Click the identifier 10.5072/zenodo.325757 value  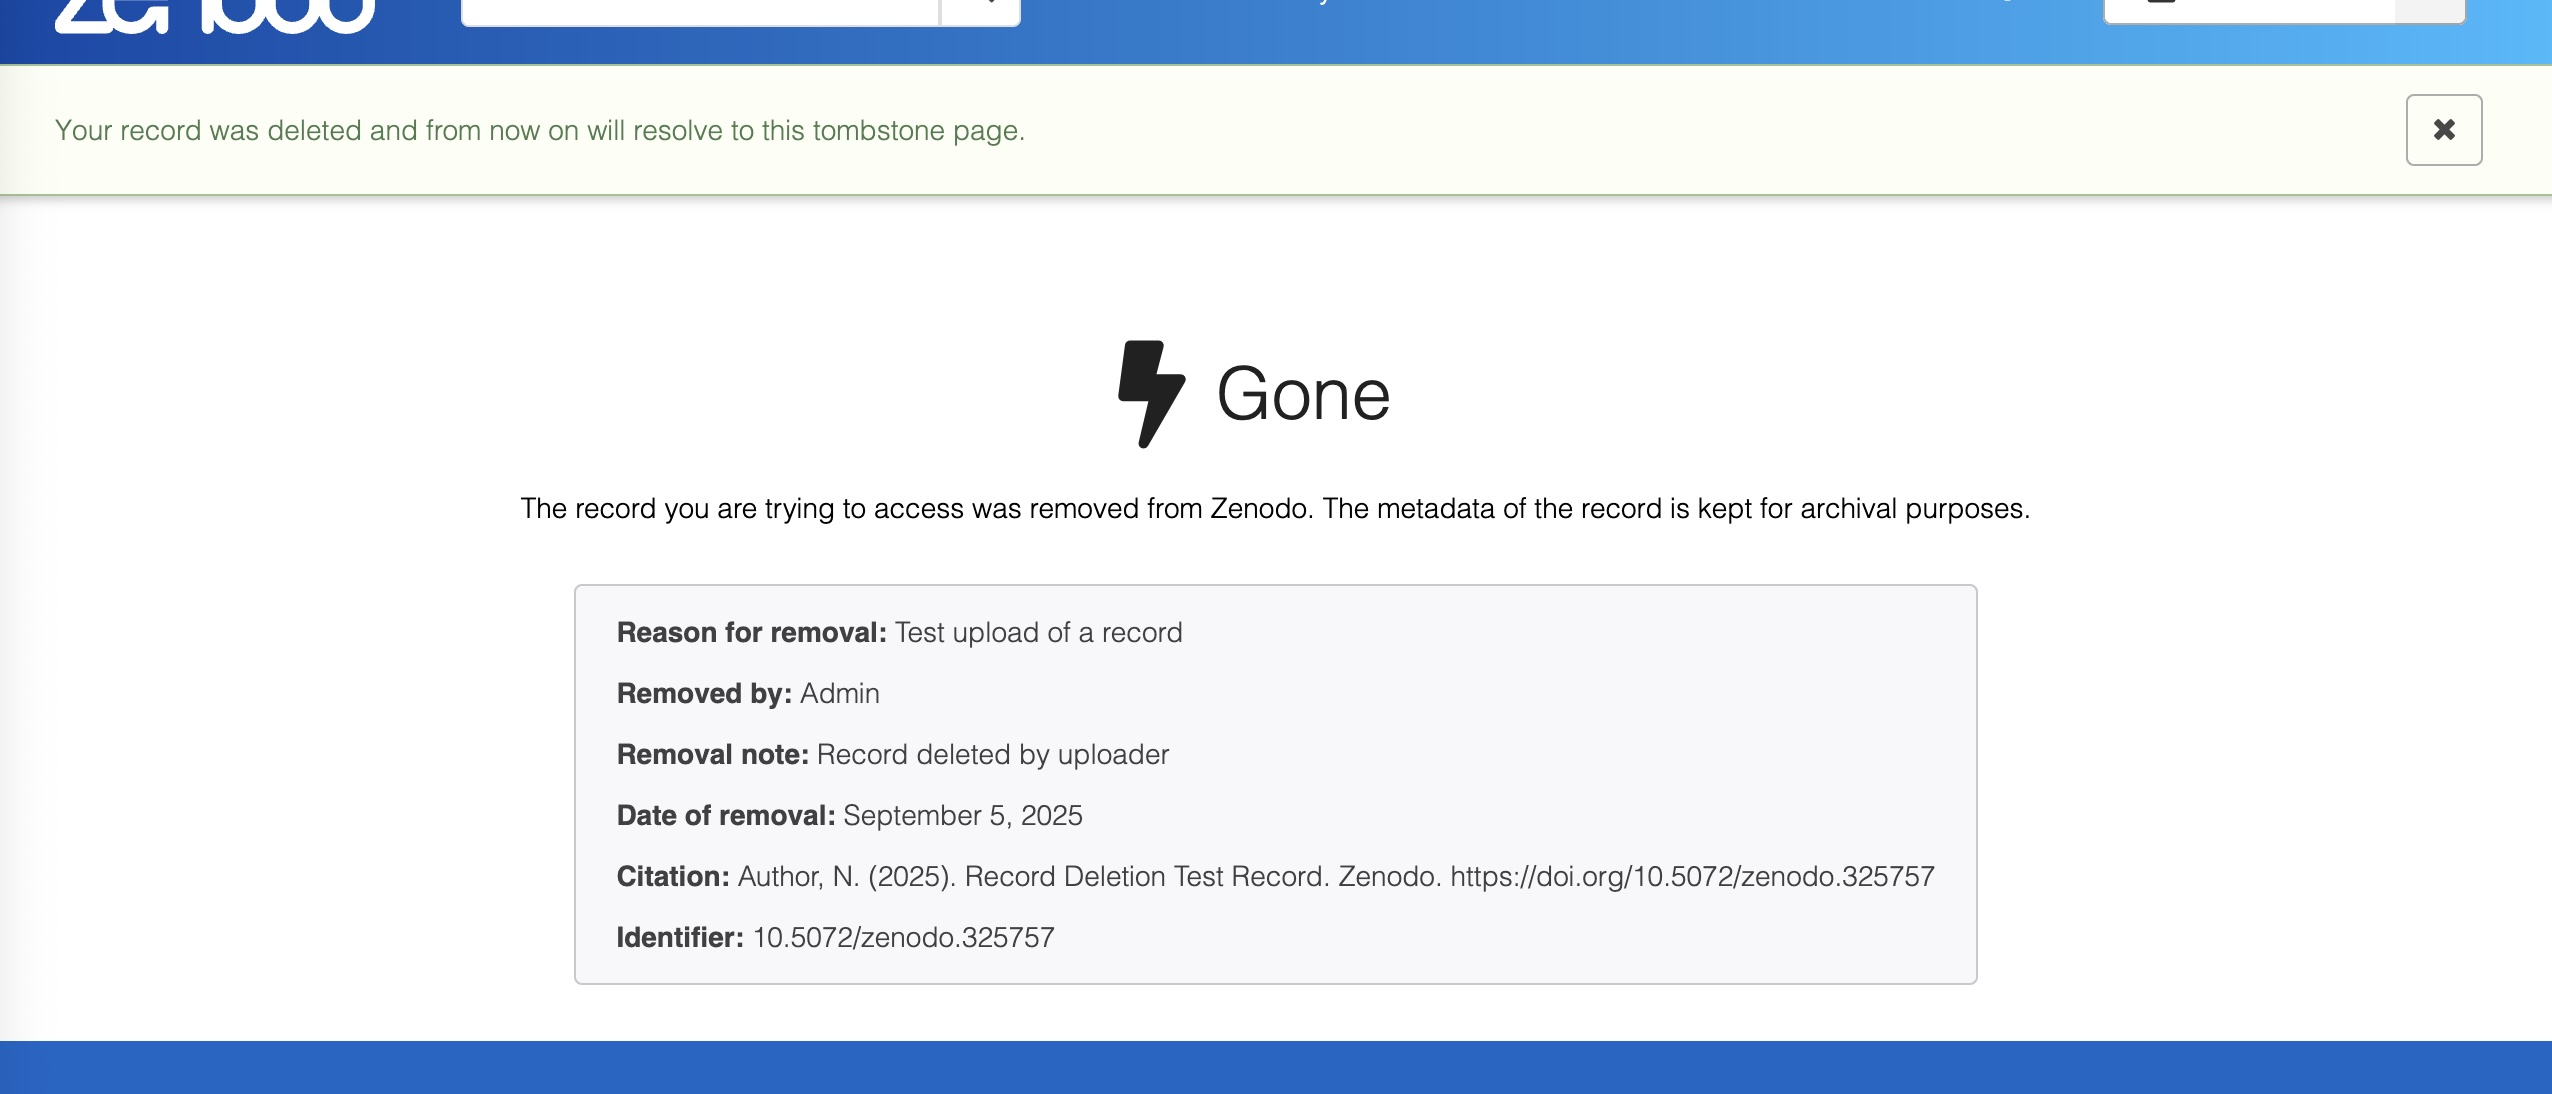(903, 937)
